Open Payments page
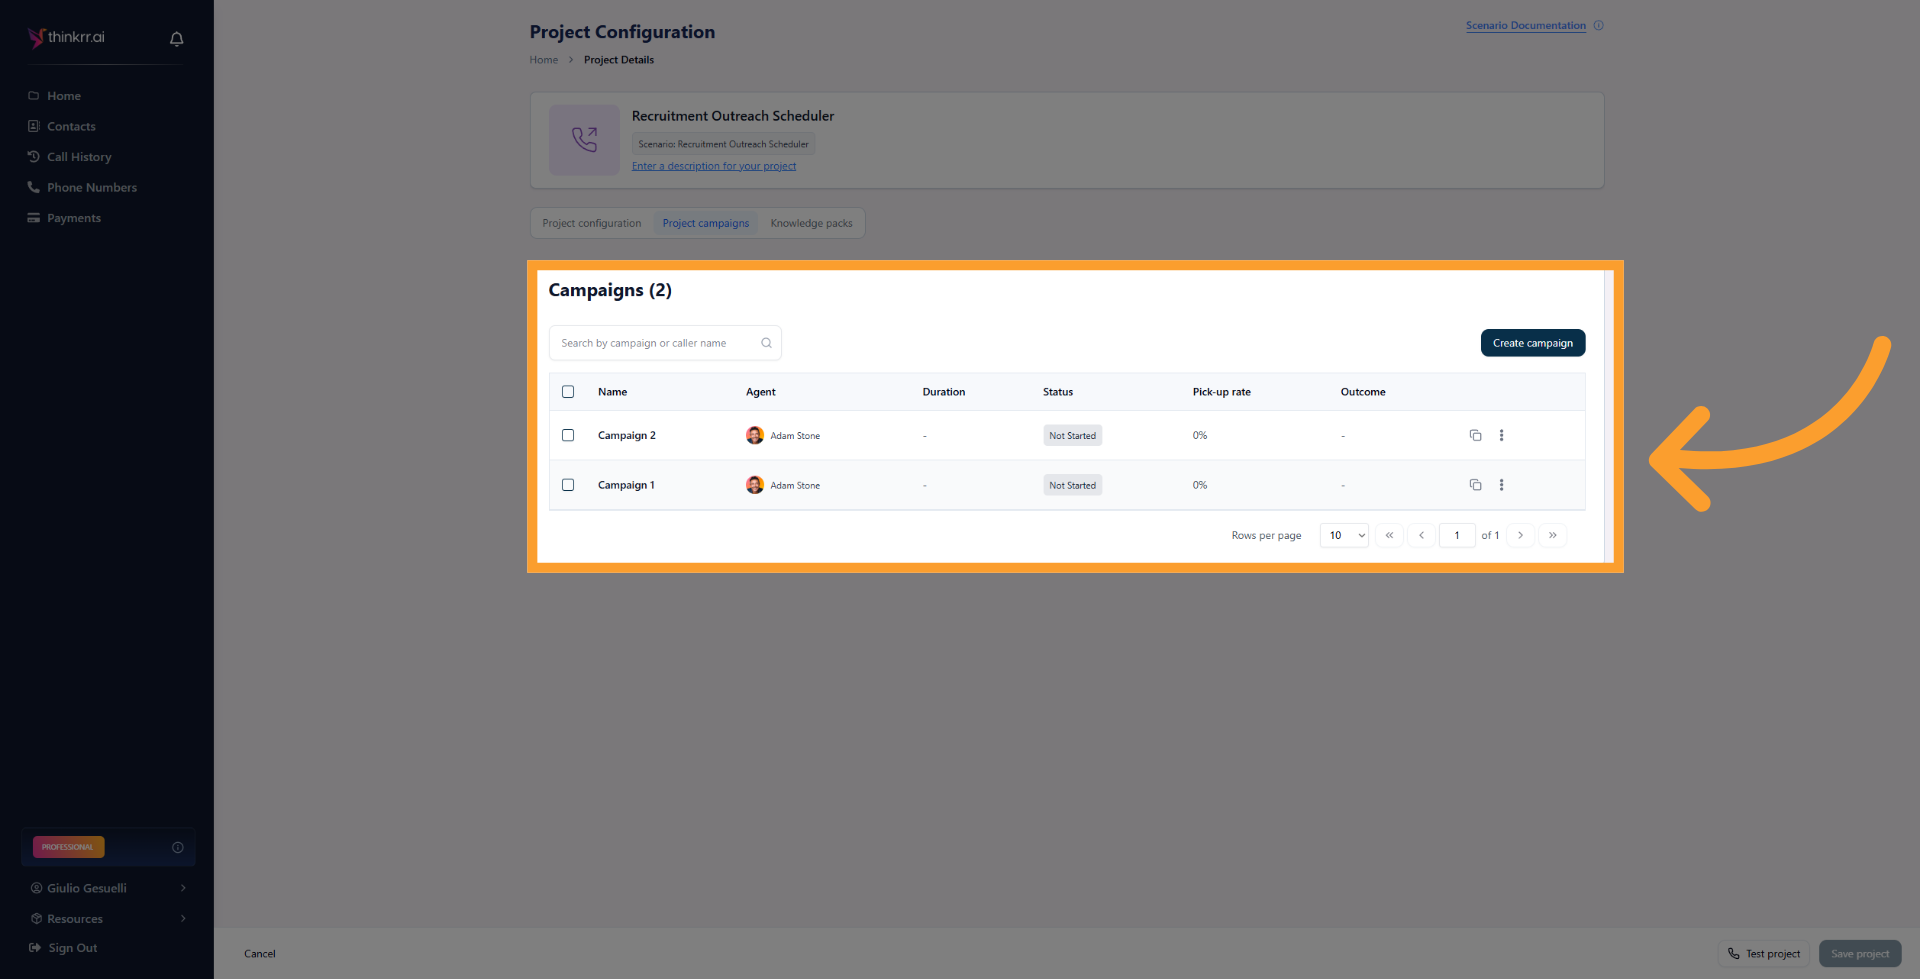The width and height of the screenshot is (1920, 979). click(x=74, y=218)
